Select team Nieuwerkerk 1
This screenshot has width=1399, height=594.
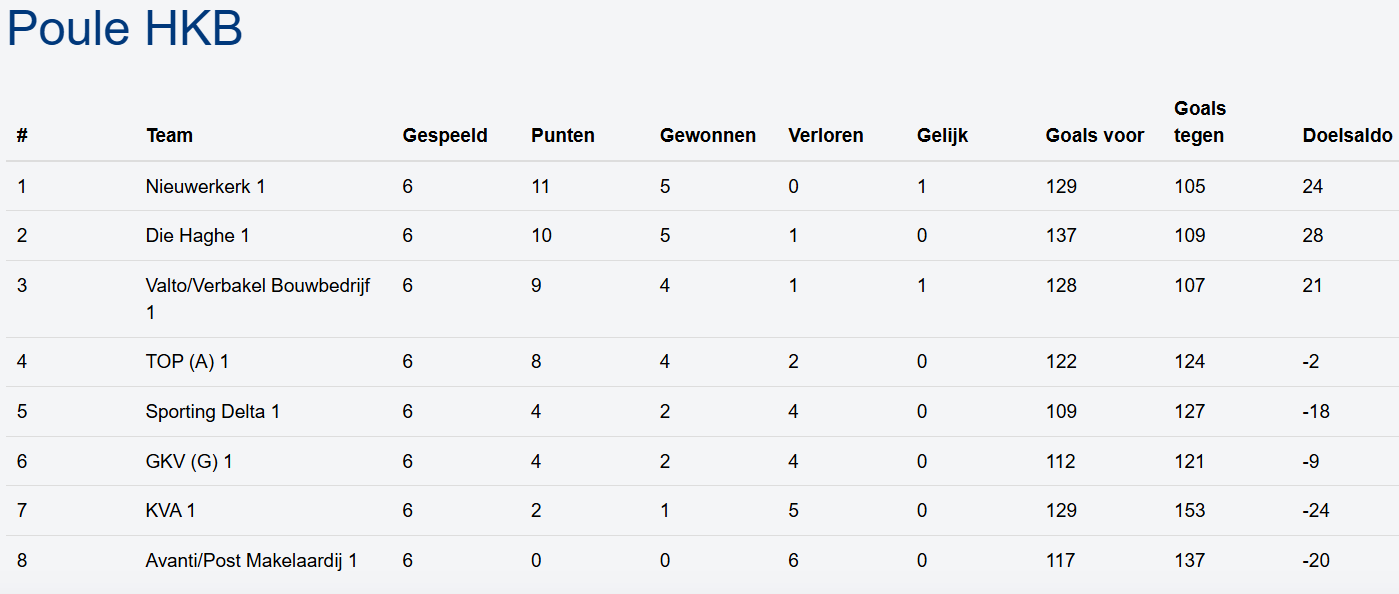coord(205,186)
